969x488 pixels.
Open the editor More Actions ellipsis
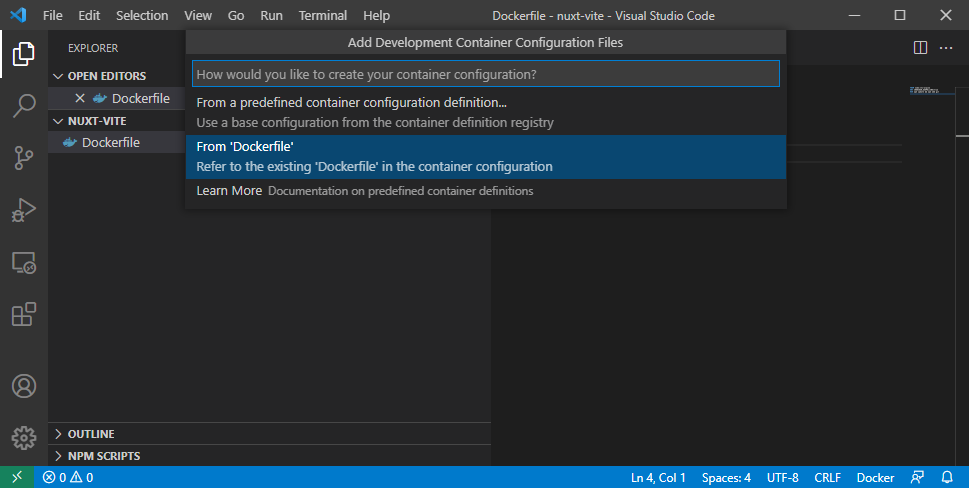pyautogui.click(x=946, y=48)
